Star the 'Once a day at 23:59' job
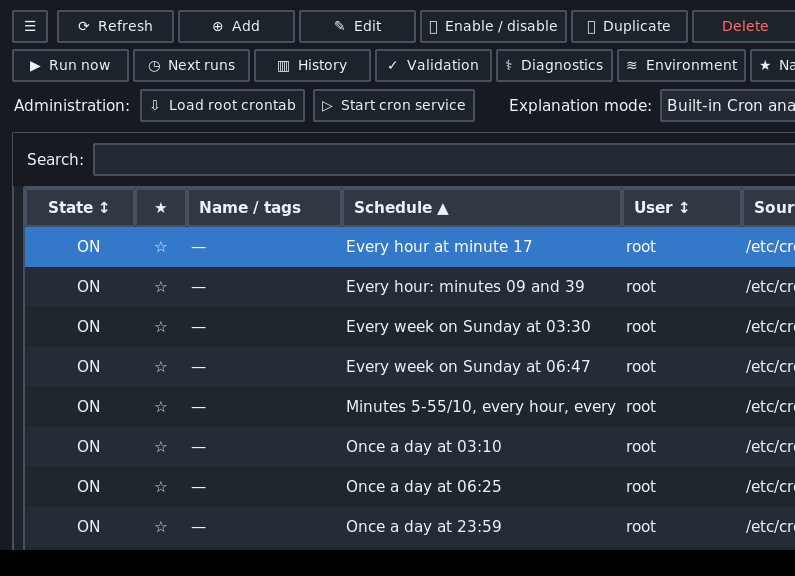 pyautogui.click(x=161, y=527)
